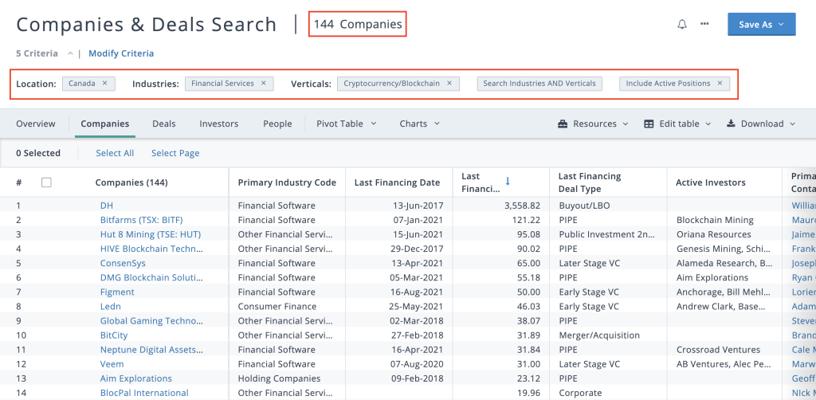Click the Select Page link

(175, 153)
